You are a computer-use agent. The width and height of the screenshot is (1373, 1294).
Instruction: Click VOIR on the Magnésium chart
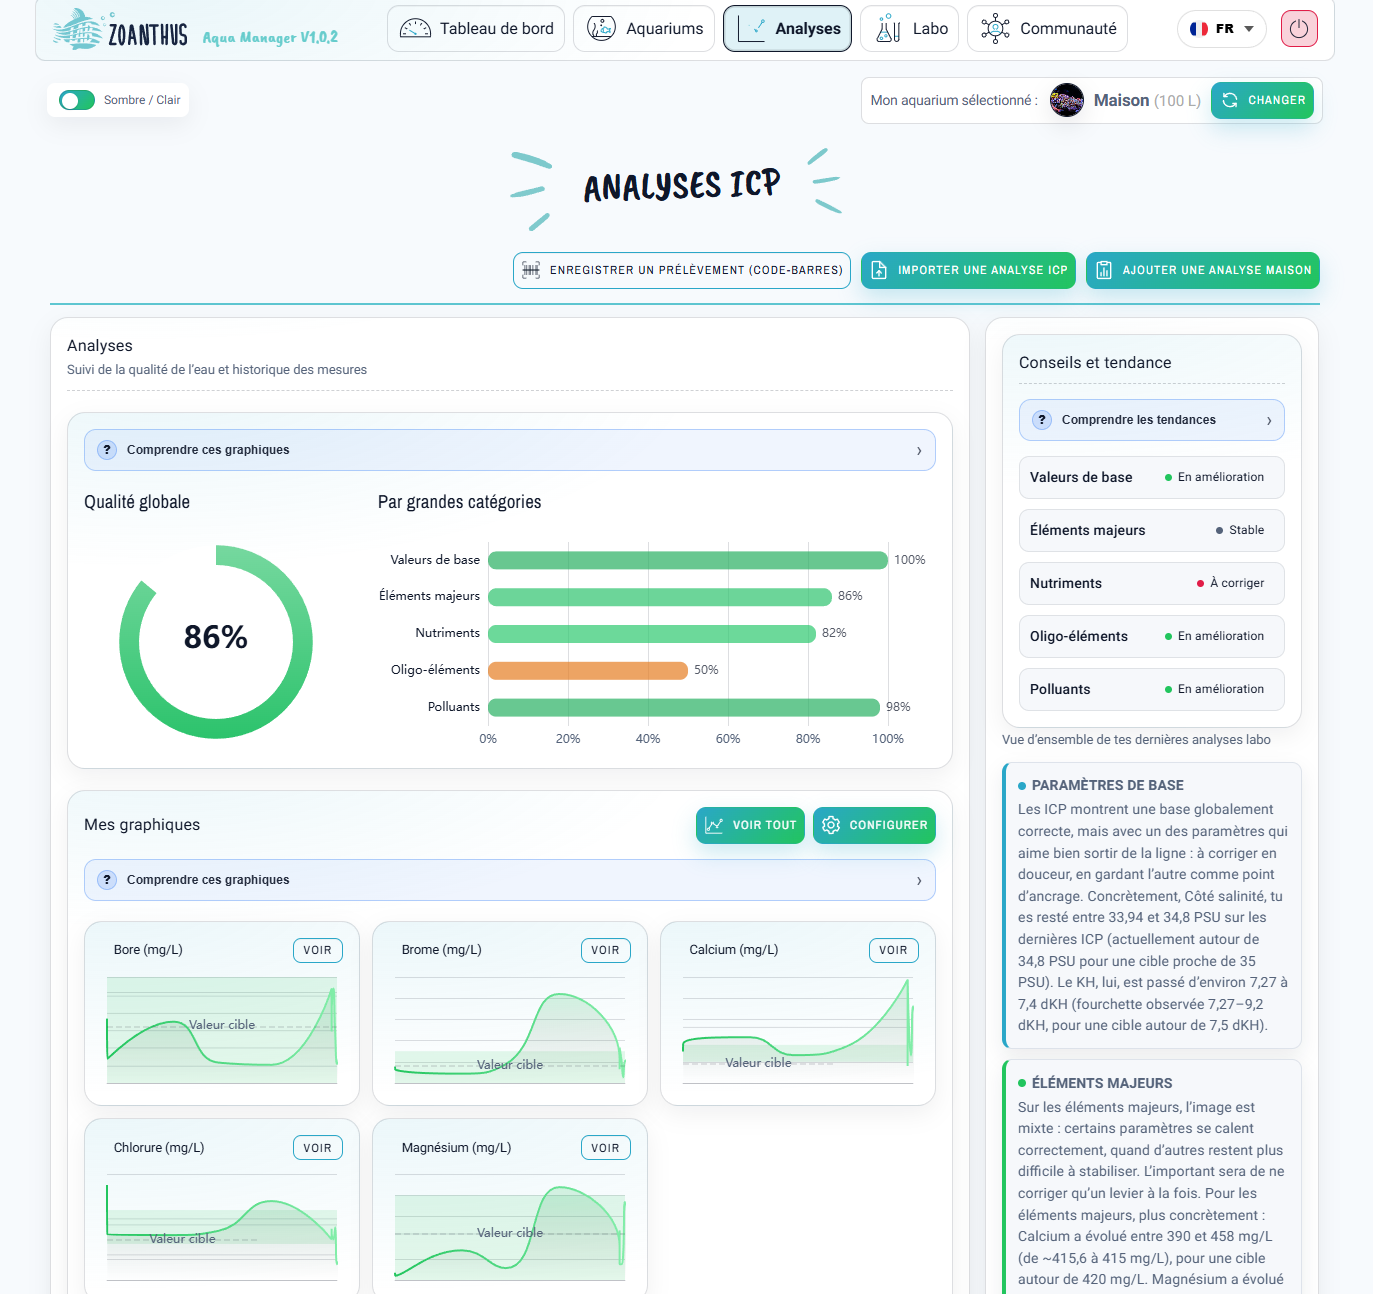605,1148
